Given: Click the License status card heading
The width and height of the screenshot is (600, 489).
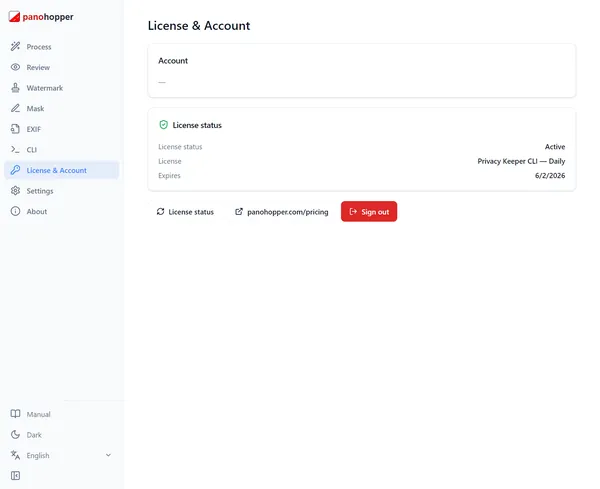Looking at the screenshot, I should click(x=197, y=125).
